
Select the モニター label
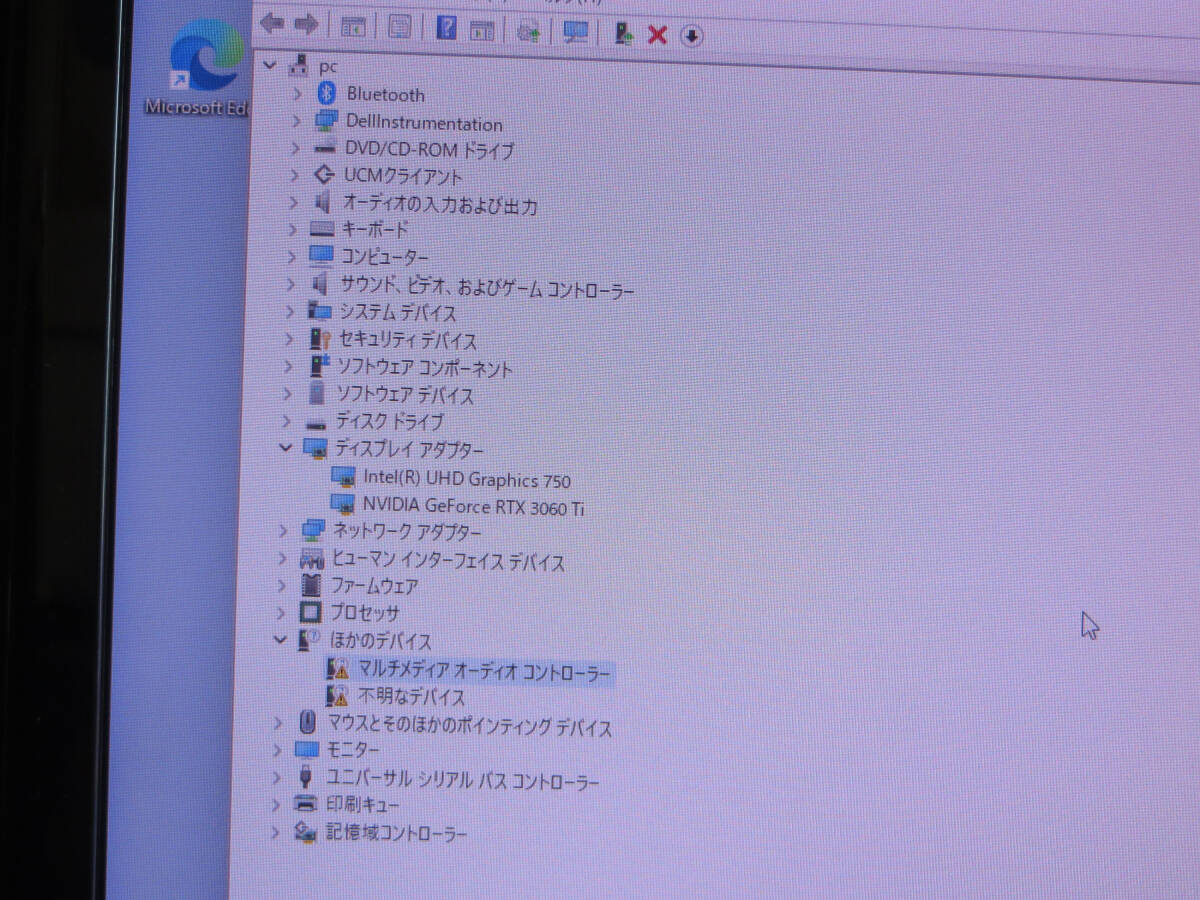353,750
